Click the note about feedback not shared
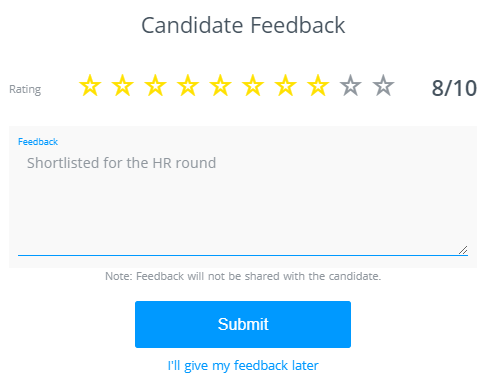The width and height of the screenshot is (489, 387). click(243, 276)
